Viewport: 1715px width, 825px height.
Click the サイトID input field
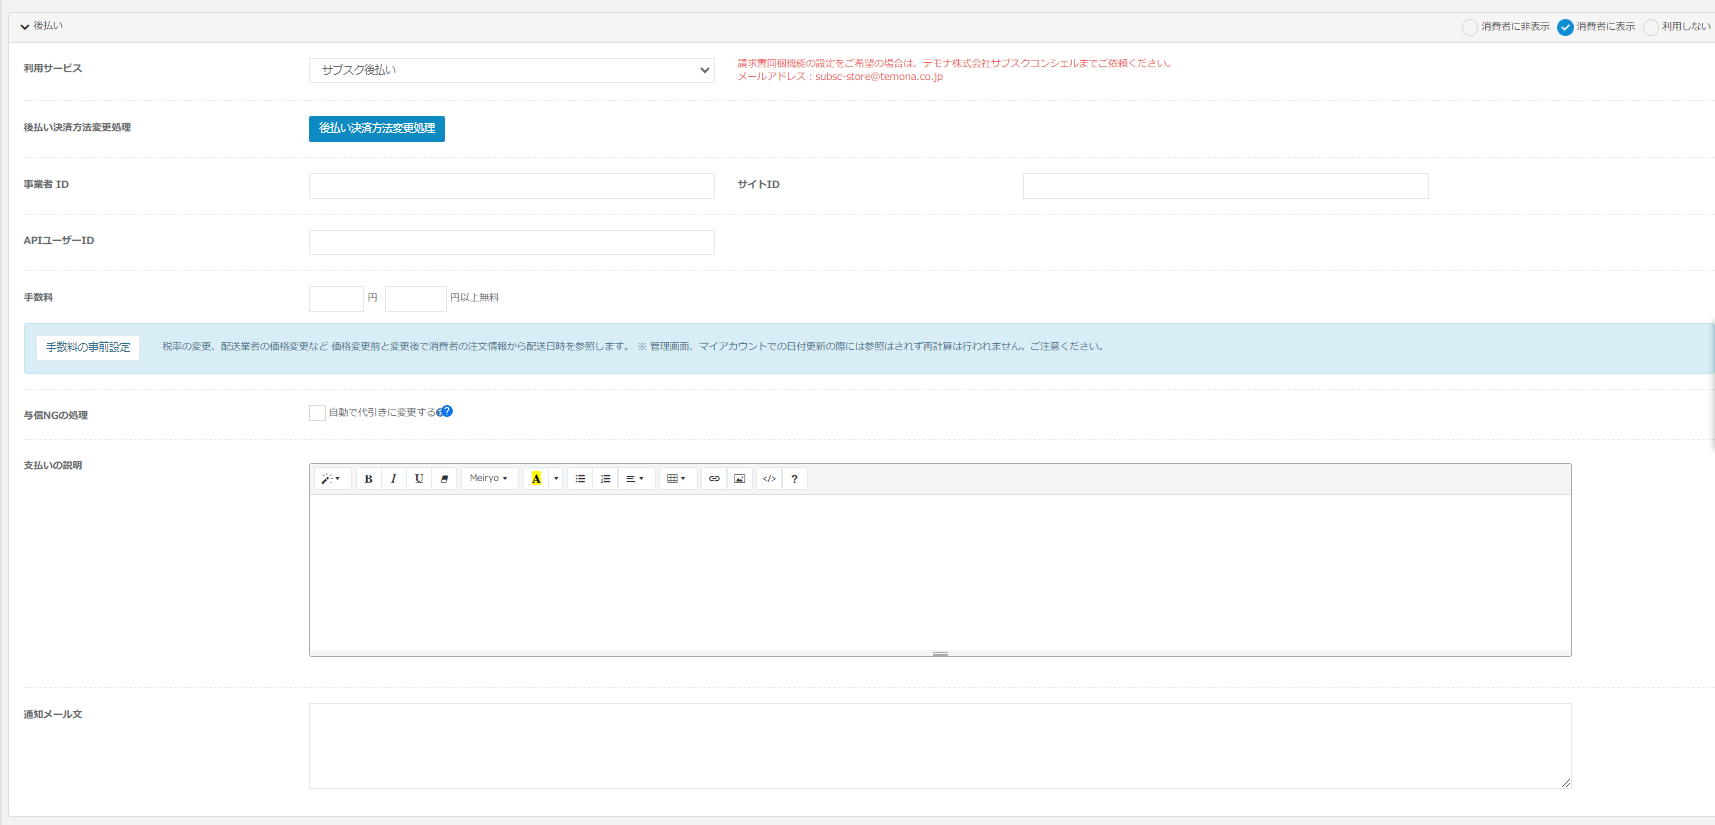click(1226, 186)
